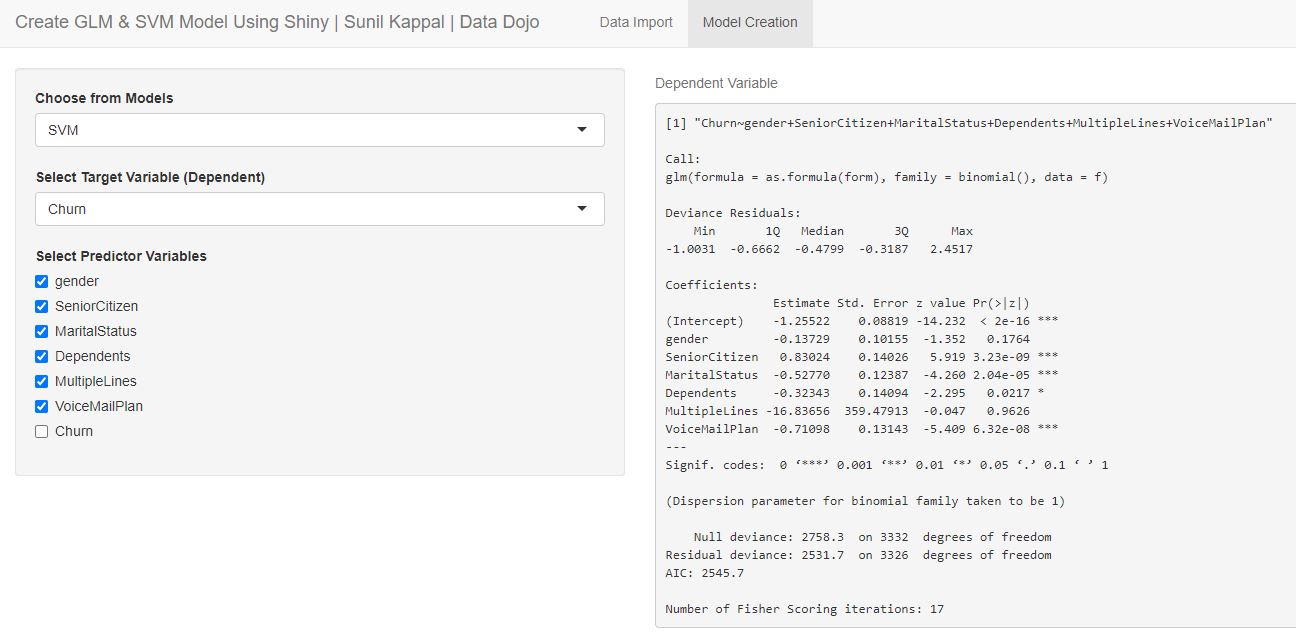Click the Choose from Models label

pyautogui.click(x=104, y=98)
